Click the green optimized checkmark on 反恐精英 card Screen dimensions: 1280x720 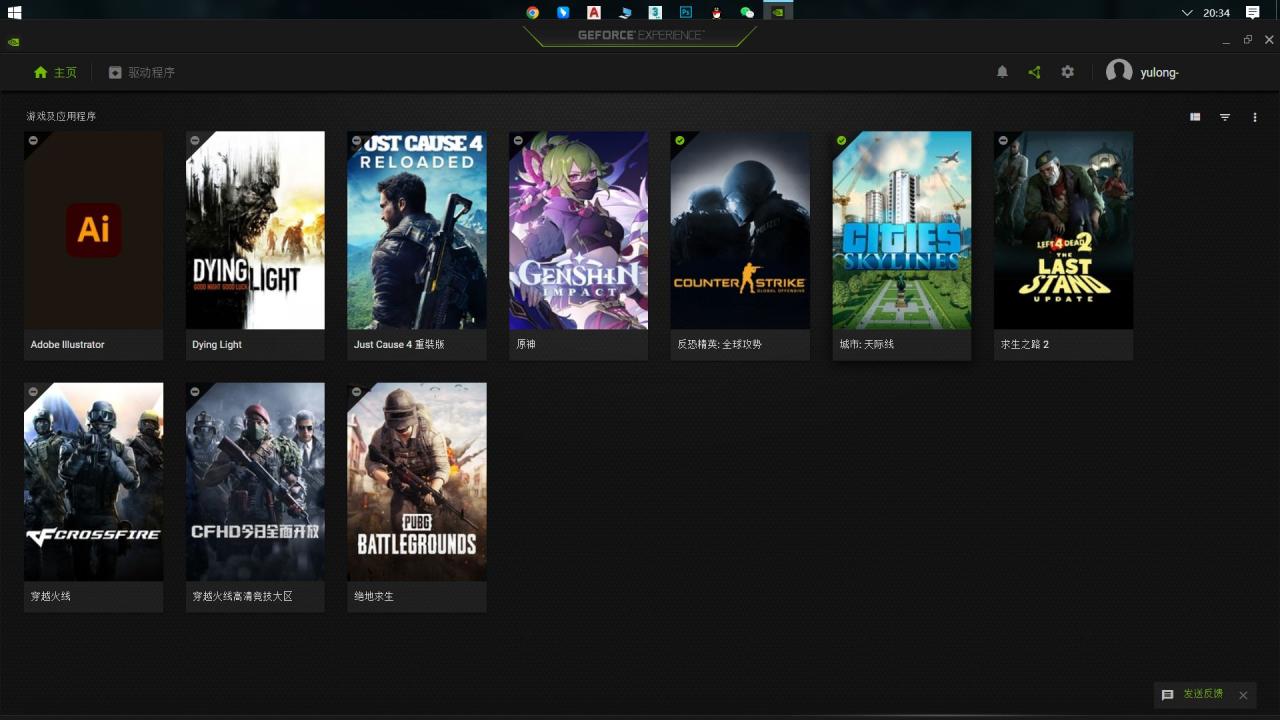(680, 141)
